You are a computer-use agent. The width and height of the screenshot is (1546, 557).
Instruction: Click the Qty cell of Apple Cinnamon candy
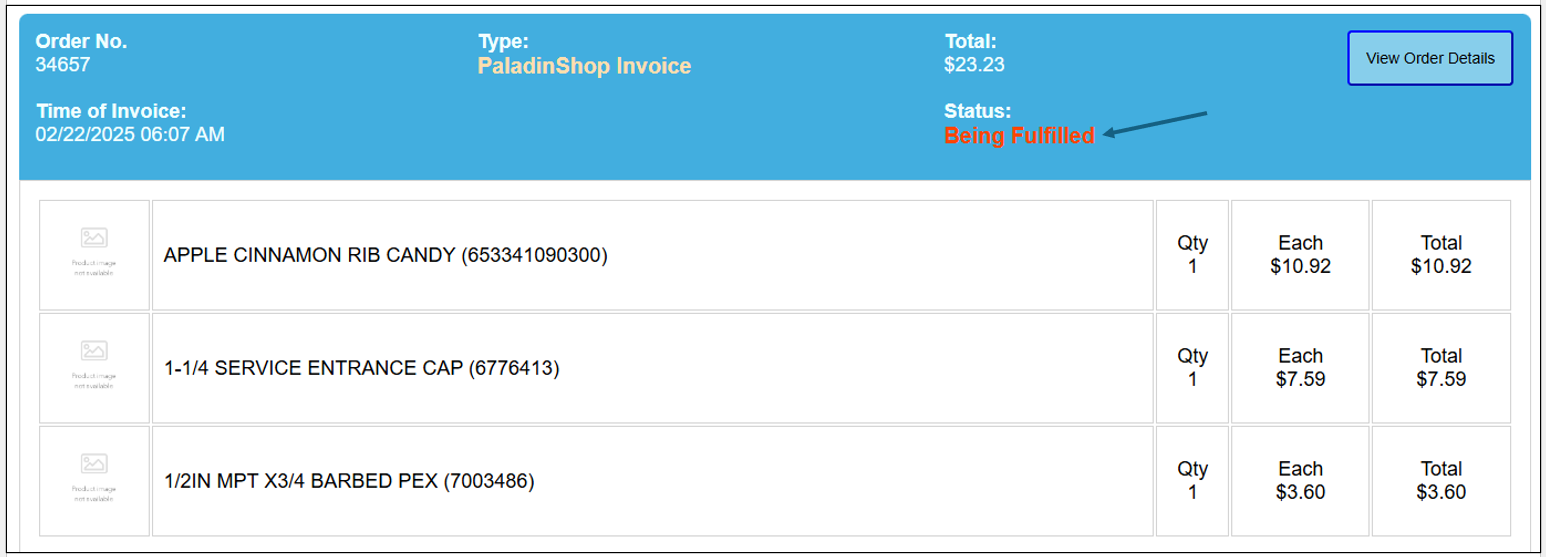pos(1192,255)
